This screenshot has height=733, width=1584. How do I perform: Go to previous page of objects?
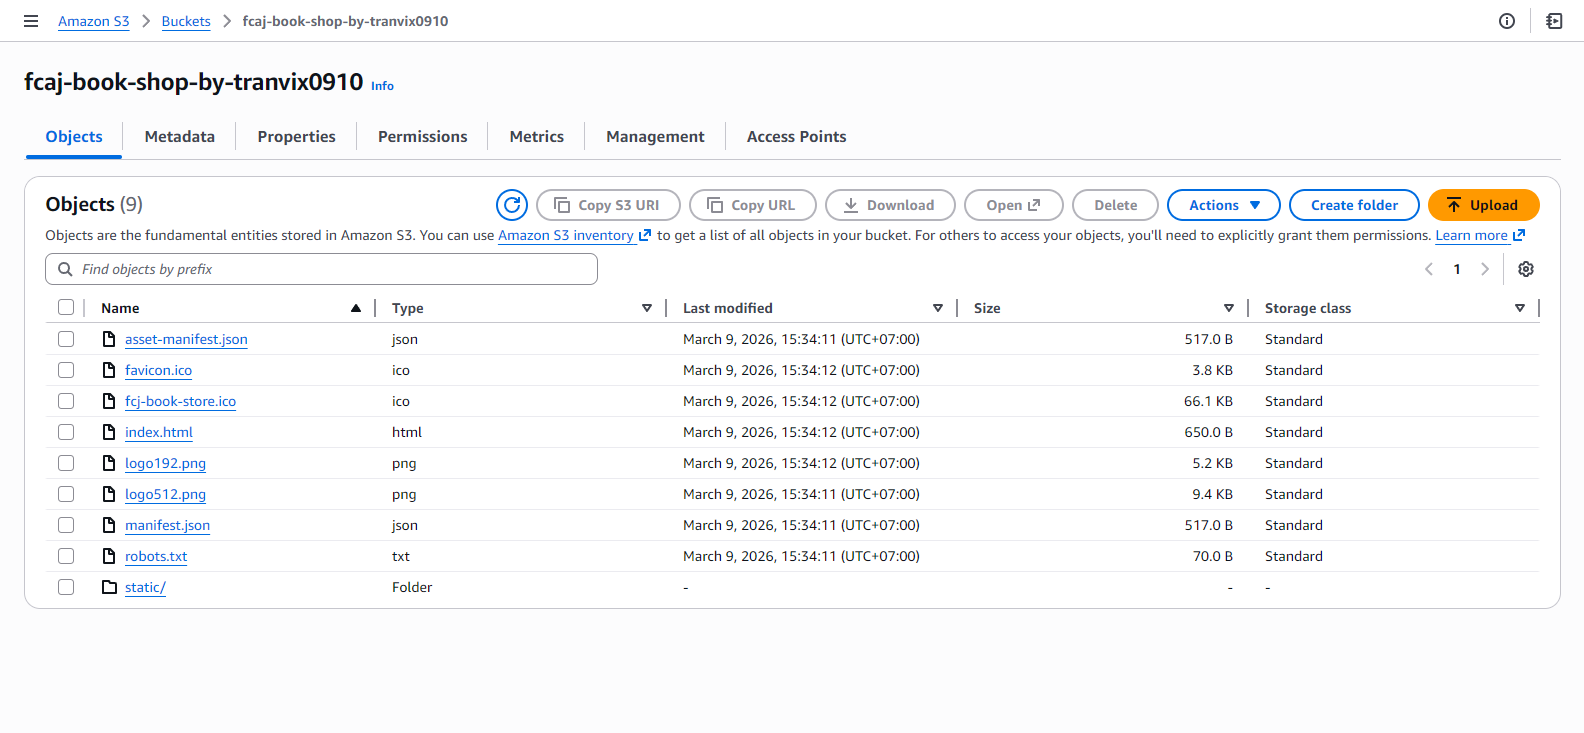[x=1429, y=269]
